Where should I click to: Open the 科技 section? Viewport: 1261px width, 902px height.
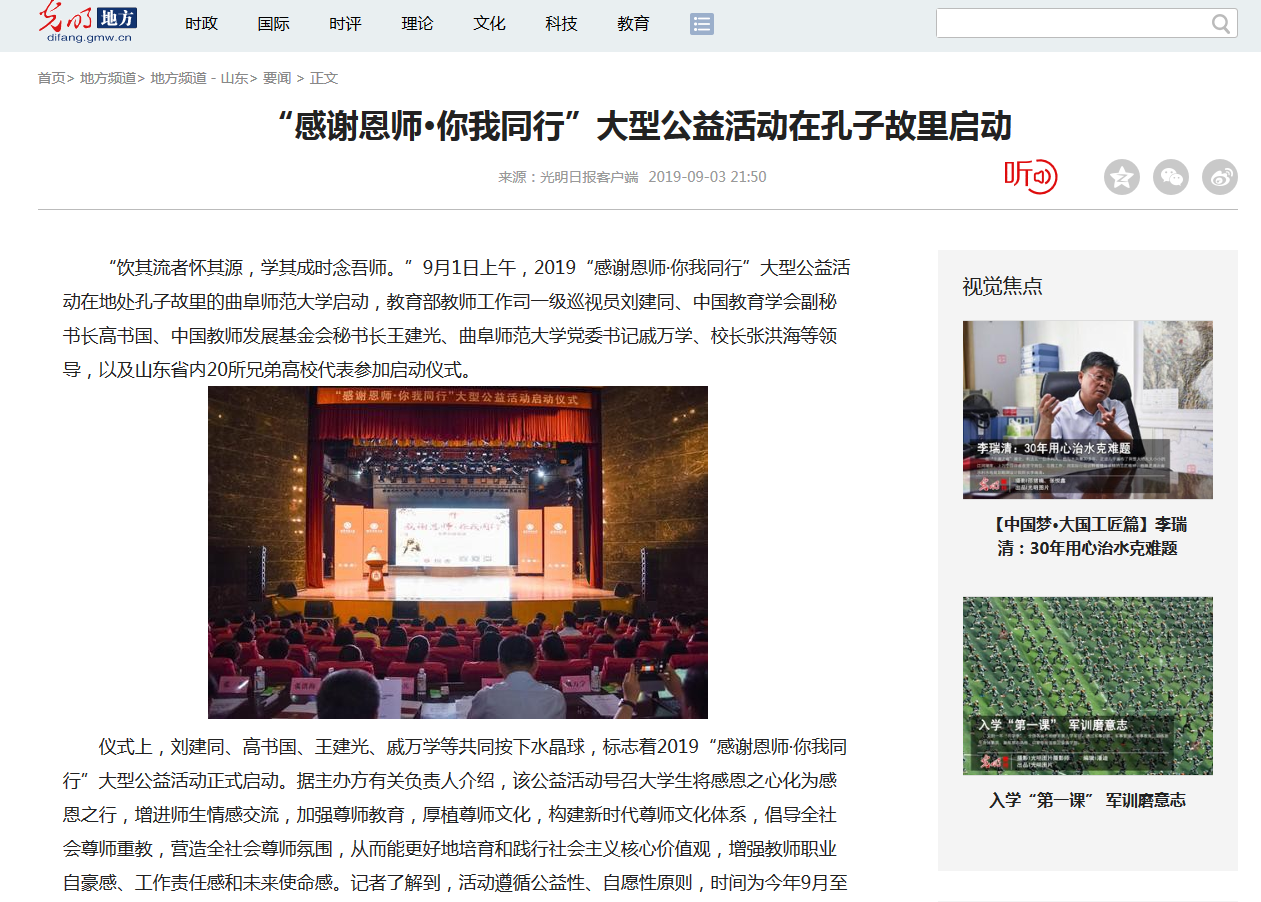pyautogui.click(x=561, y=24)
